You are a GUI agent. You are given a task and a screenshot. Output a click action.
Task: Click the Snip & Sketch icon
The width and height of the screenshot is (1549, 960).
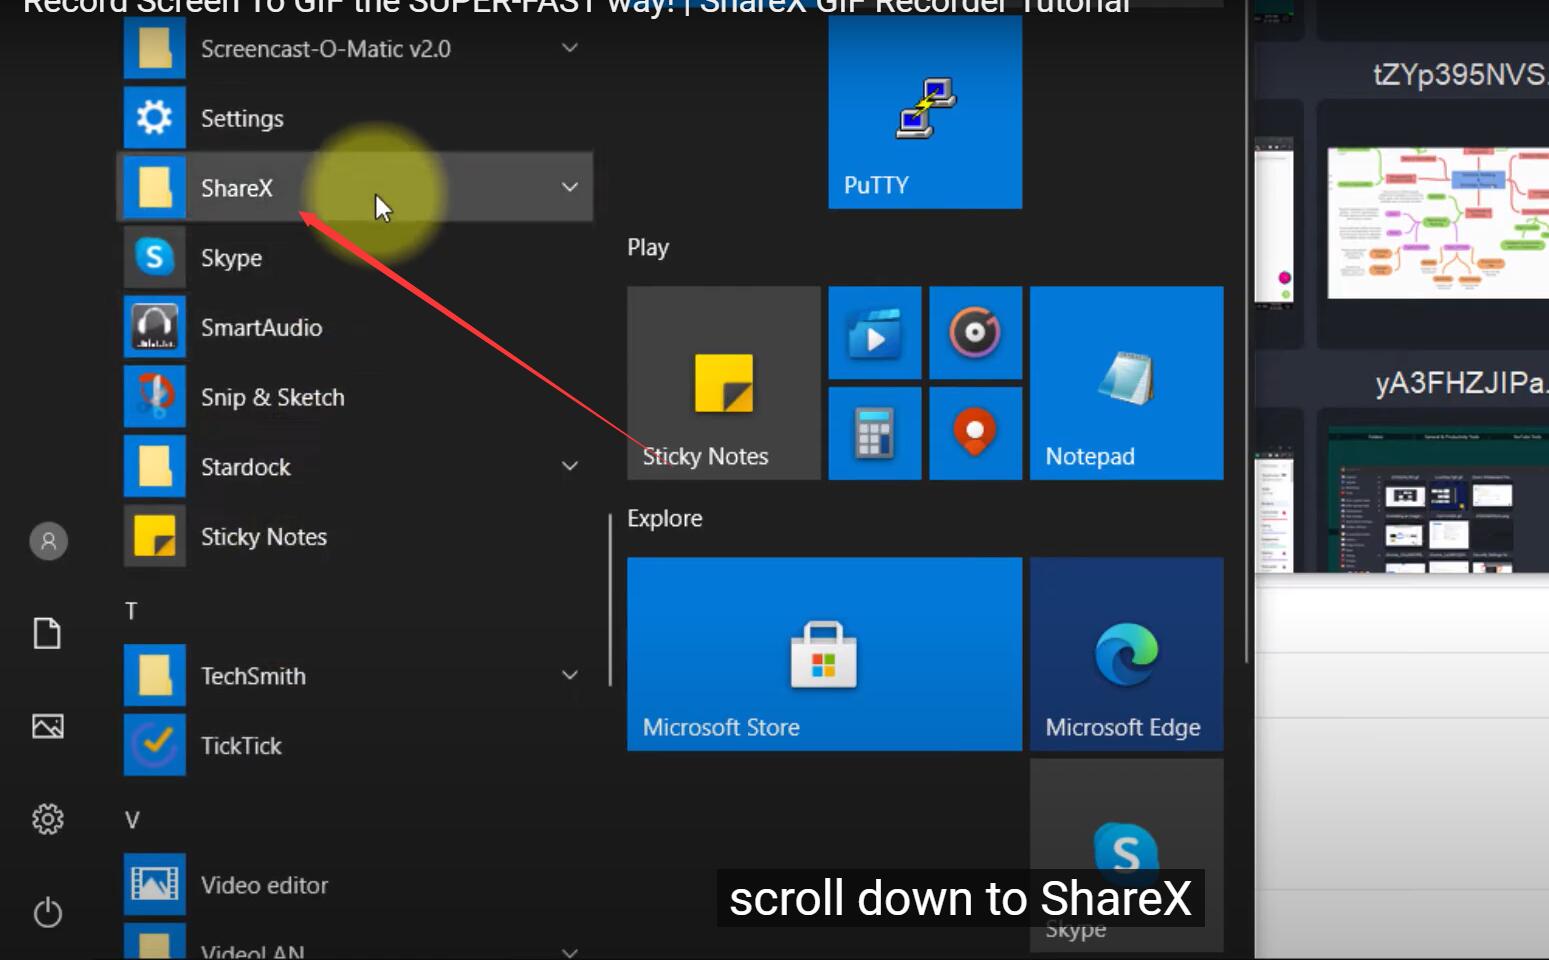point(155,397)
